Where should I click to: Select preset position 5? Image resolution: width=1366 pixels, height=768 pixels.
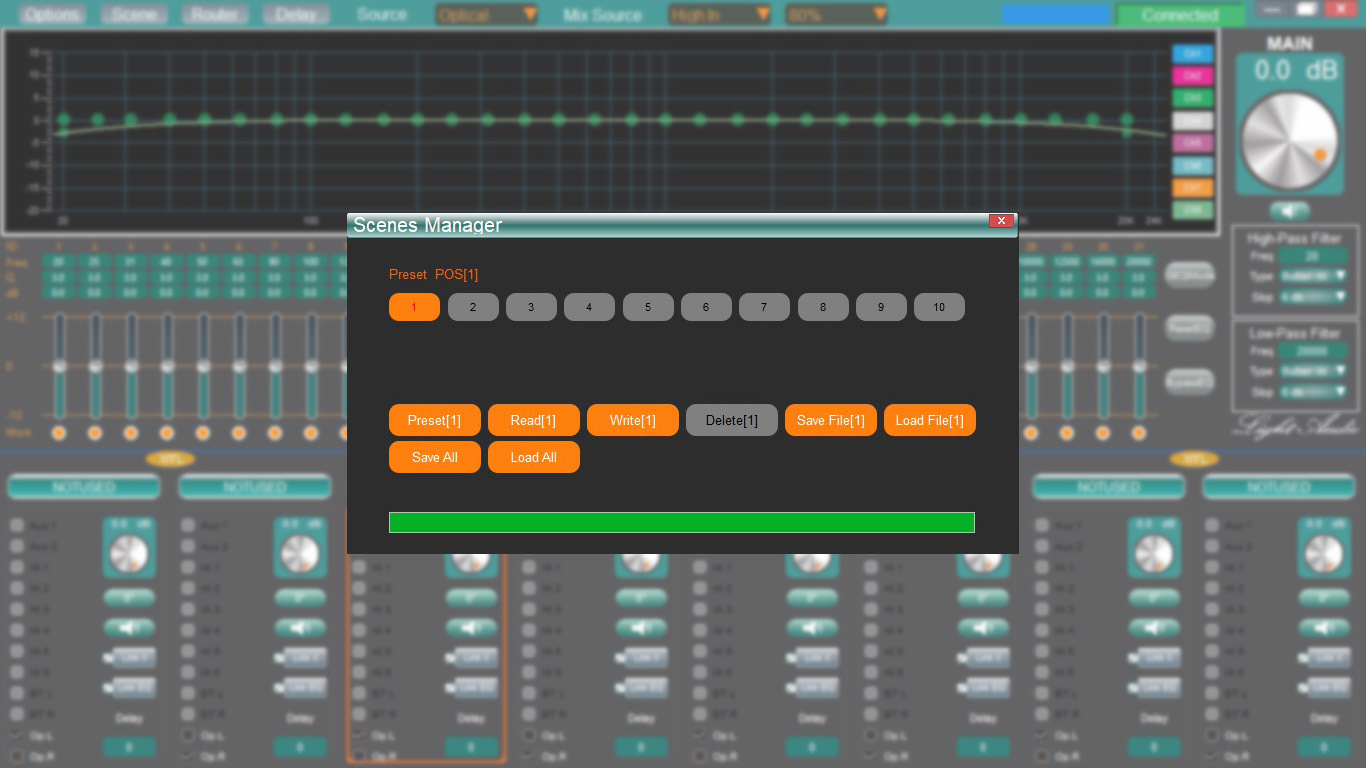(647, 307)
